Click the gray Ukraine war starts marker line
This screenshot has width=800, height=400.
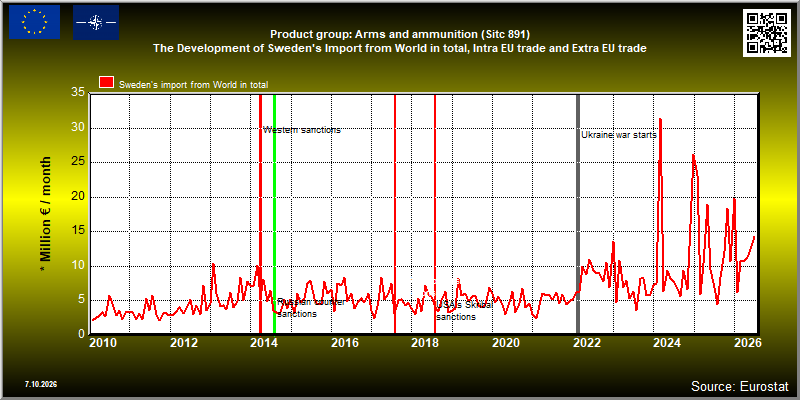(x=578, y=213)
